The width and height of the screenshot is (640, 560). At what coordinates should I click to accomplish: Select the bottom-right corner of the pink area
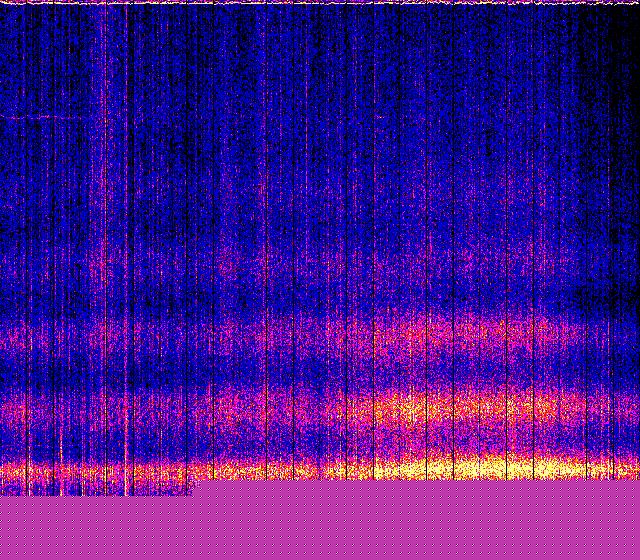click(634, 554)
